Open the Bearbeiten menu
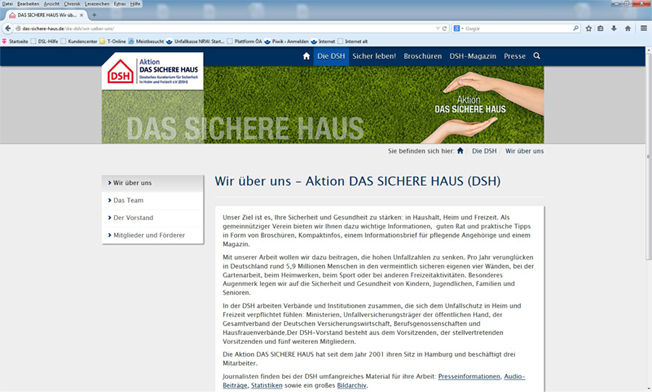Viewport: 652px width, 392px height. (x=28, y=4)
